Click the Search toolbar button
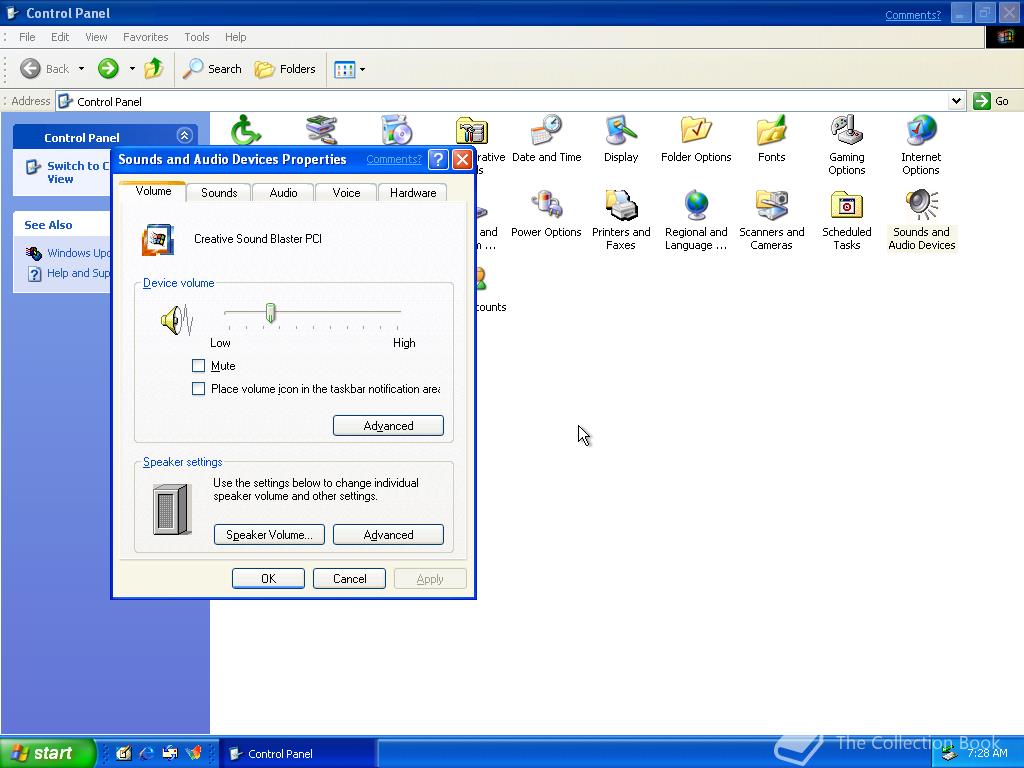This screenshot has height=768, width=1024. click(212, 69)
